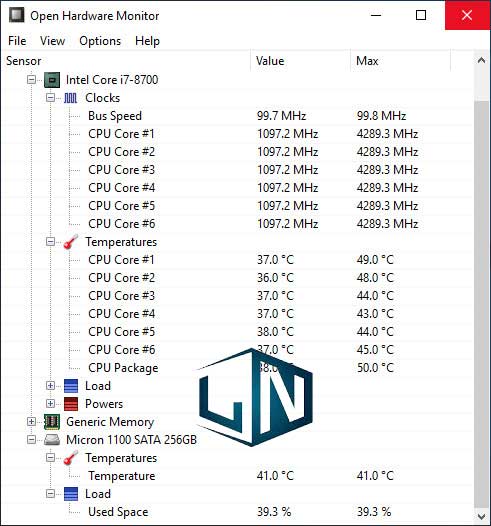Screen dimensions: 491x526
Task: Open the View menu
Action: [x=52, y=41]
